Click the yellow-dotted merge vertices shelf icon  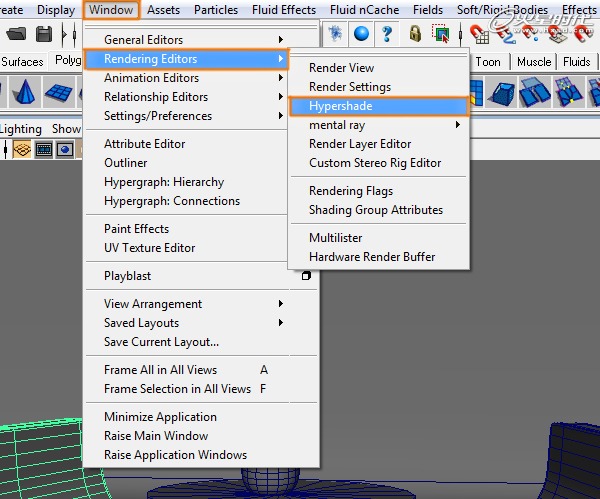pyautogui.click(x=568, y=92)
